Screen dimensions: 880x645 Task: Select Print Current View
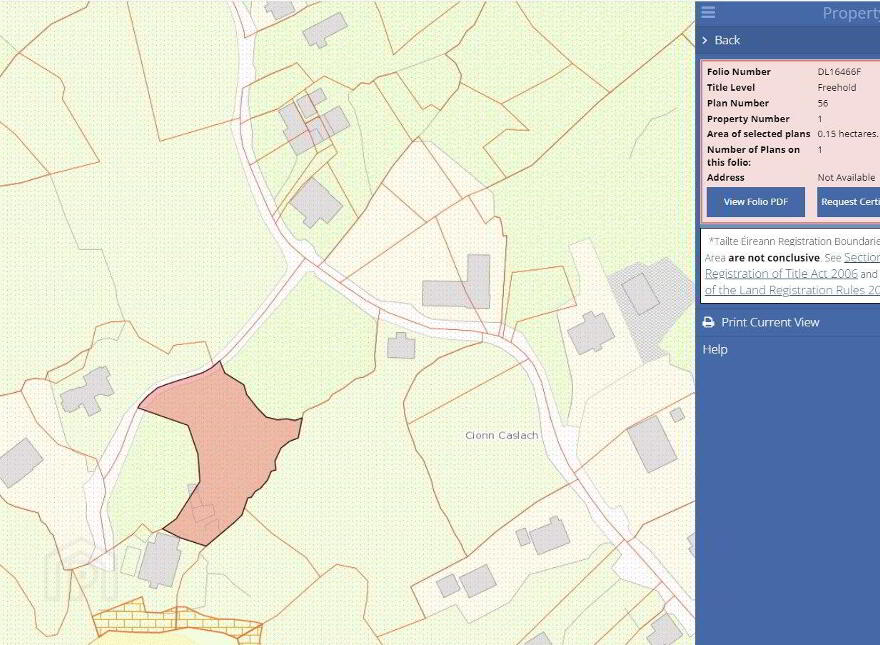pos(770,322)
